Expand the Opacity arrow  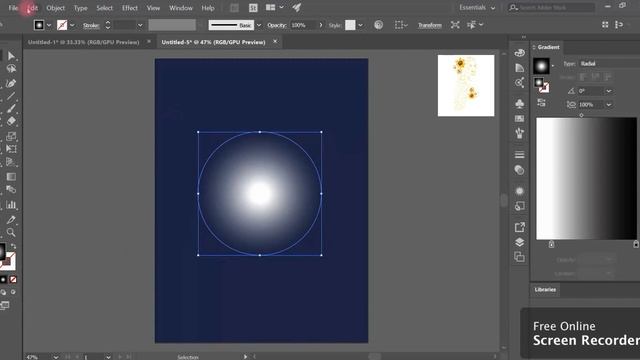pyautogui.click(x=321, y=25)
